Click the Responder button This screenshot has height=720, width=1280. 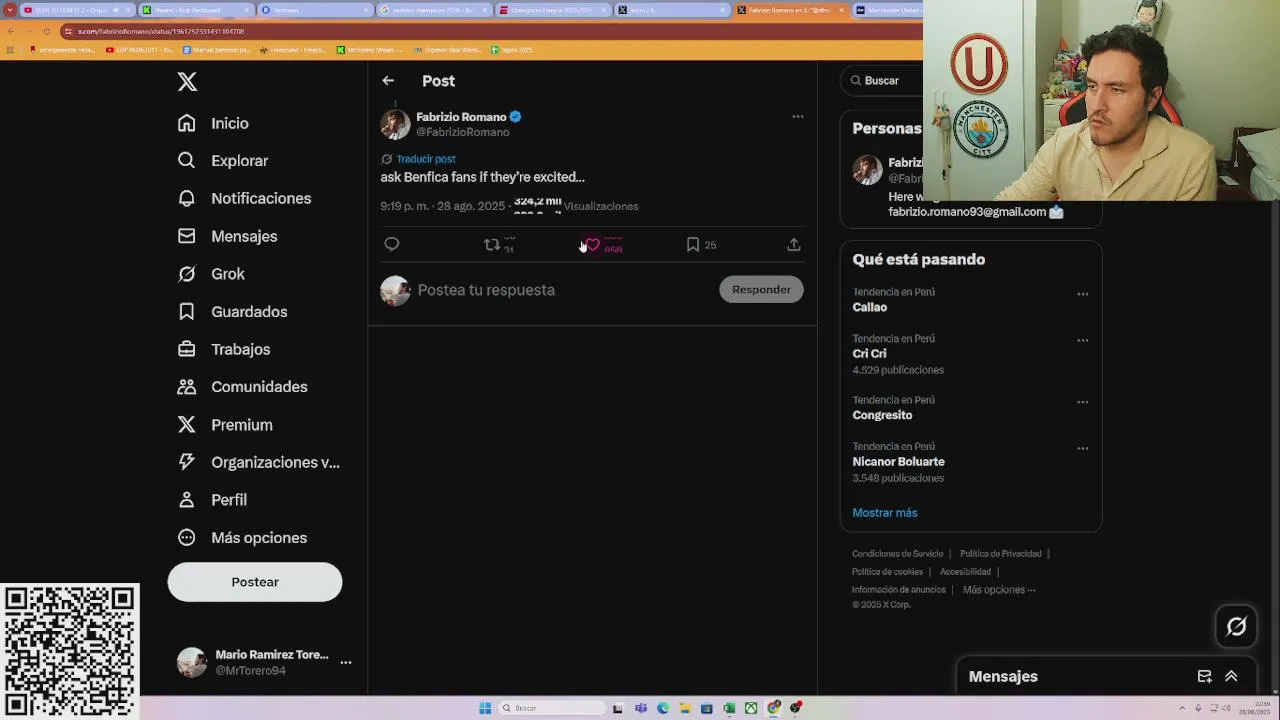(761, 290)
